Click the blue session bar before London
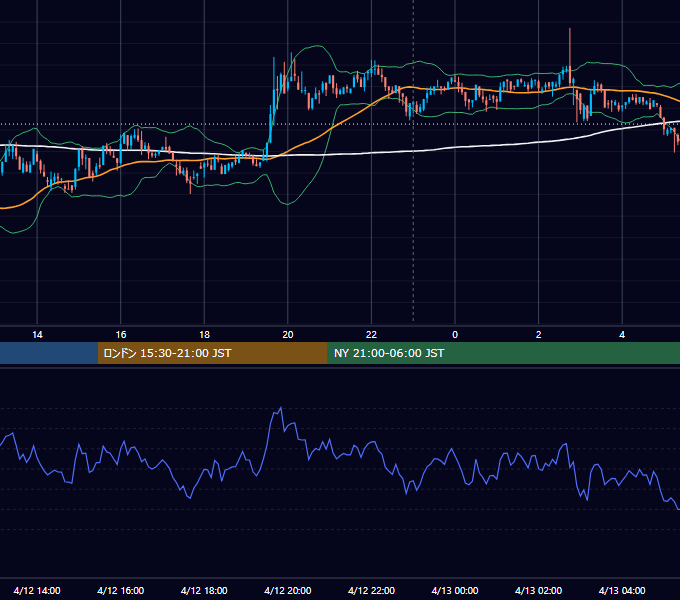The image size is (680, 600). tap(49, 353)
